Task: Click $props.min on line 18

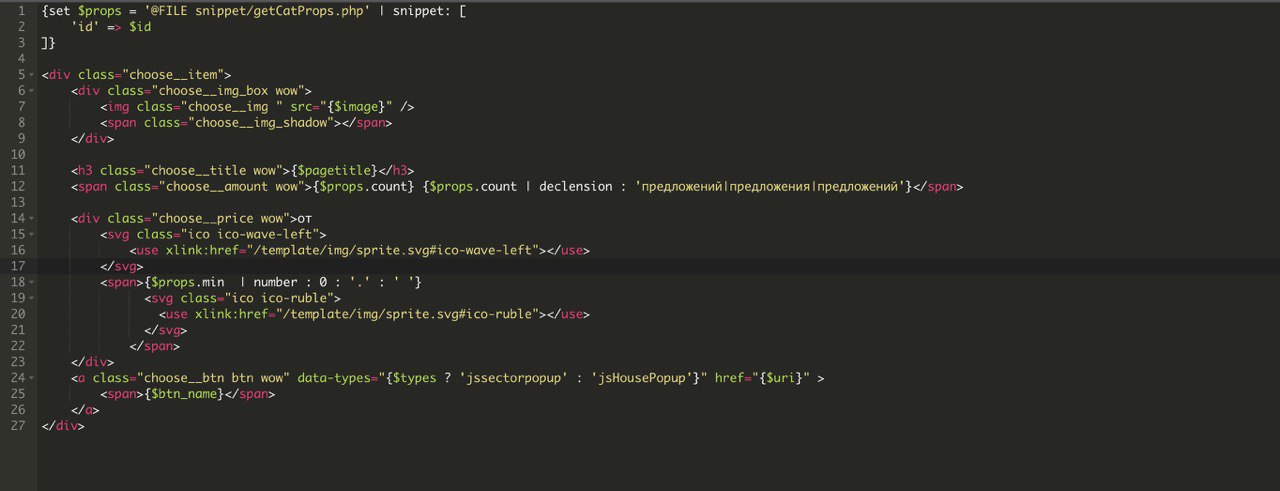Action: click(188, 282)
